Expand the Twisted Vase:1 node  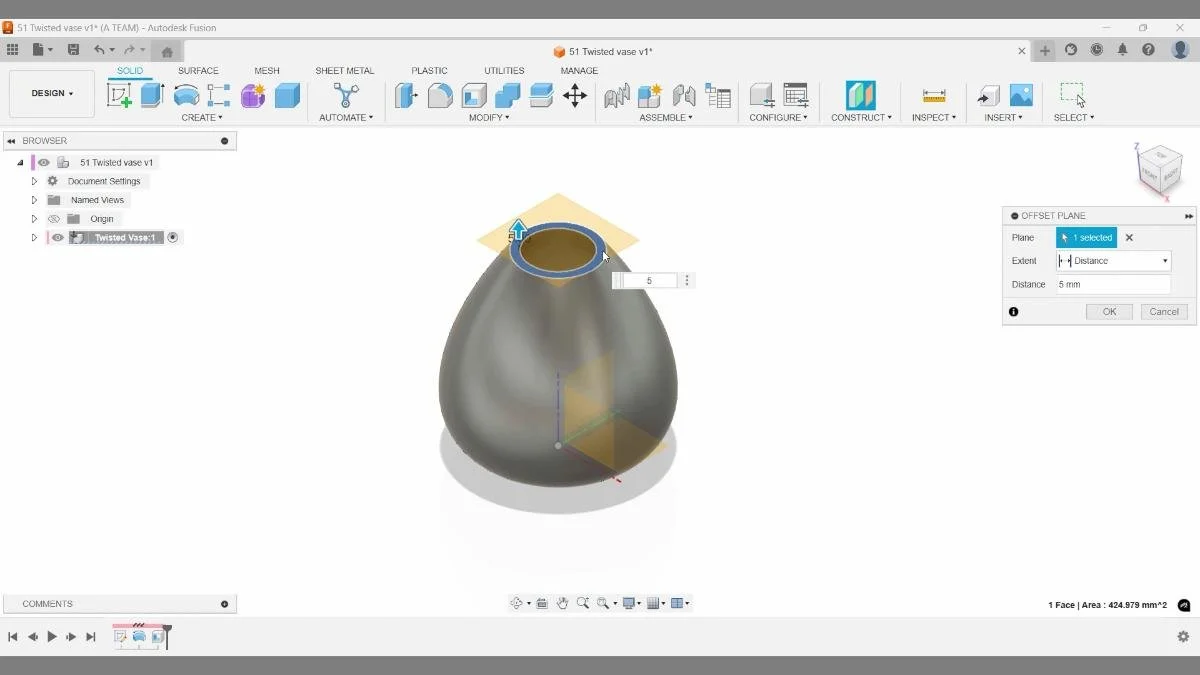click(x=34, y=238)
